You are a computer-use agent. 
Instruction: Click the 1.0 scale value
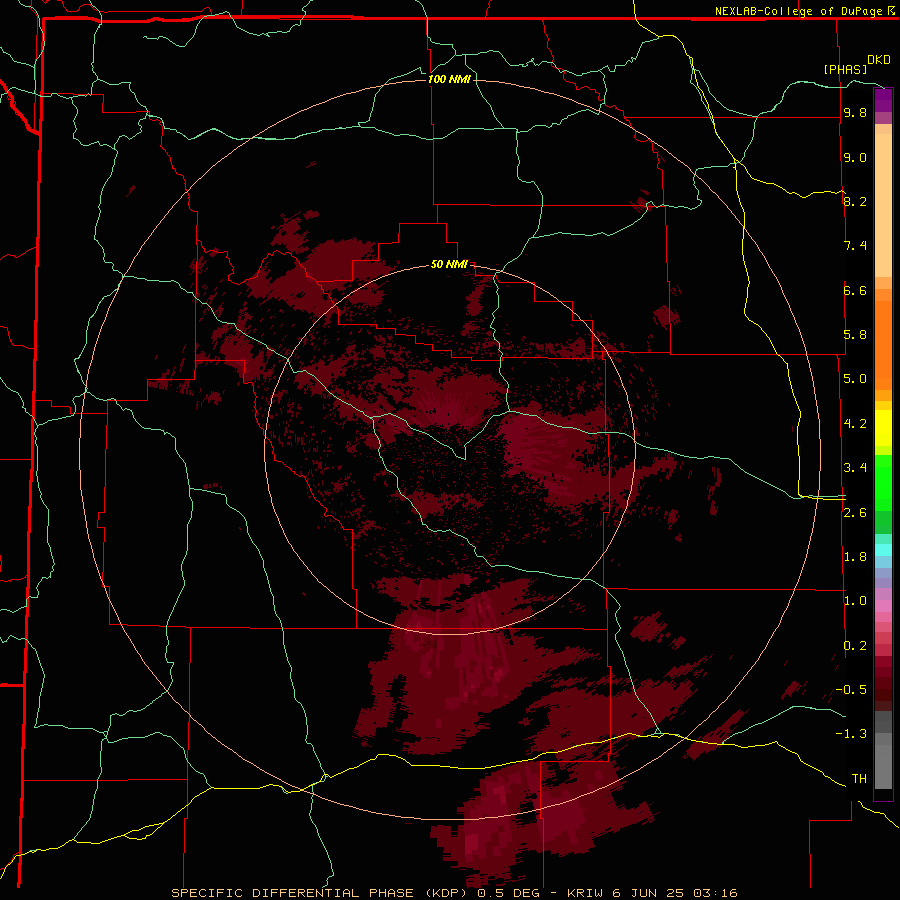855,601
